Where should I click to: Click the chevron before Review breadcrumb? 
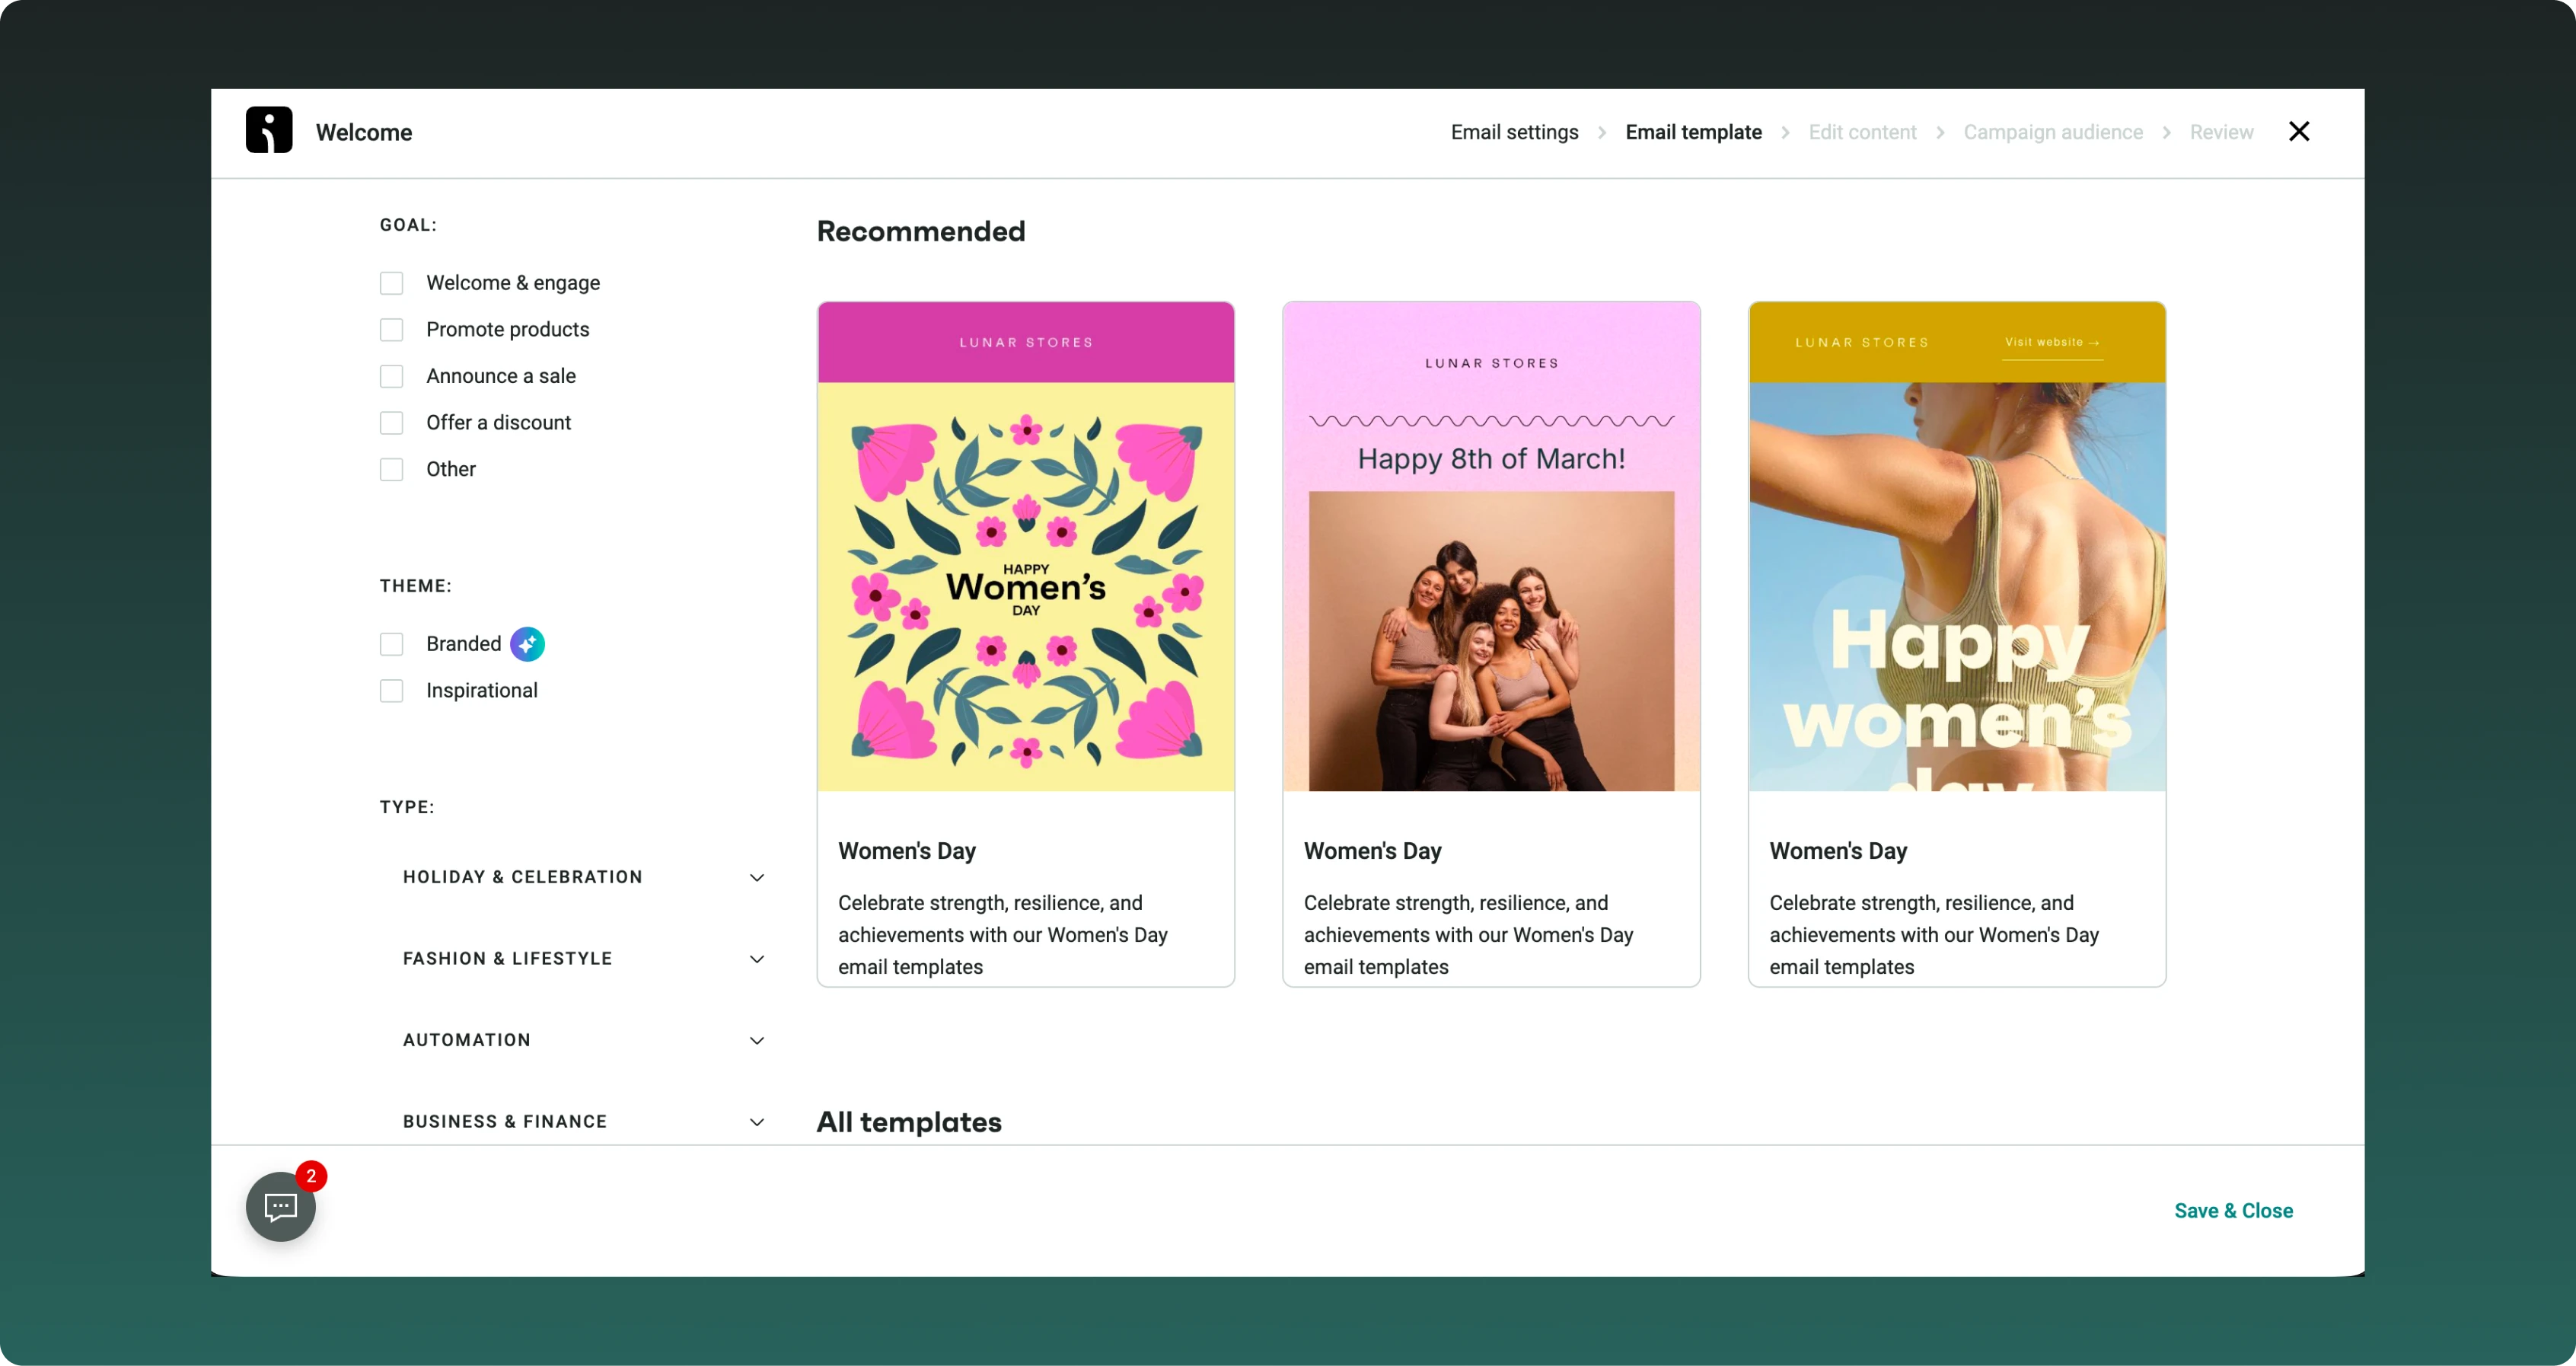[x=2166, y=133]
